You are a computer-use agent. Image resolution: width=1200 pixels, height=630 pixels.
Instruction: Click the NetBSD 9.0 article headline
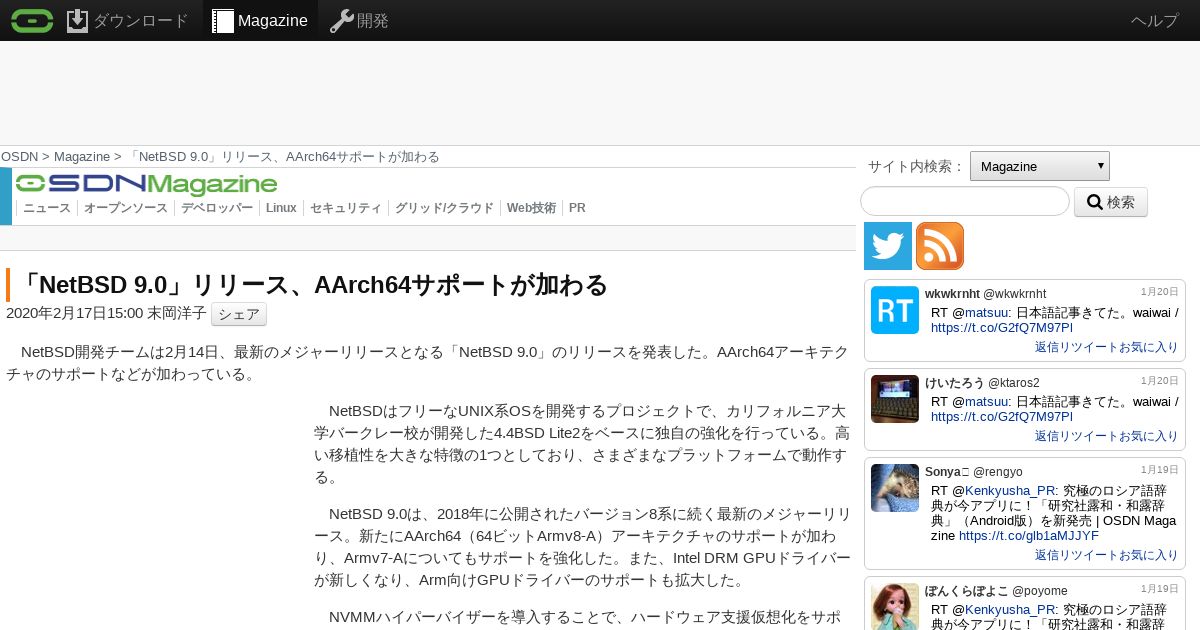coord(312,285)
